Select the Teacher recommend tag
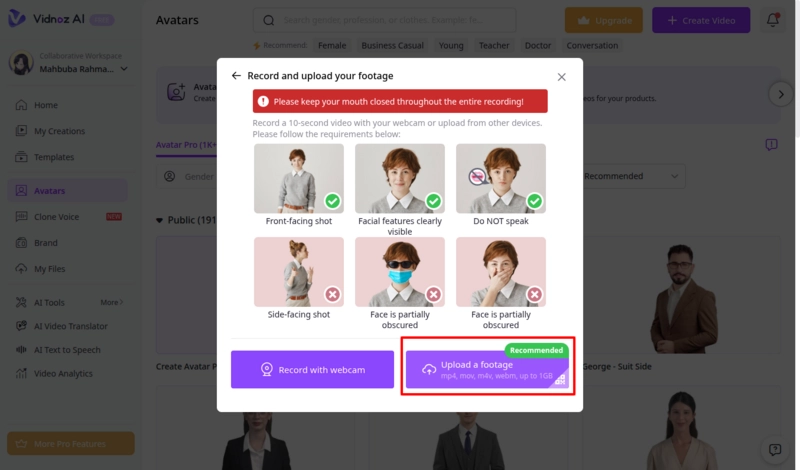The width and height of the screenshot is (800, 470). pyautogui.click(x=494, y=45)
